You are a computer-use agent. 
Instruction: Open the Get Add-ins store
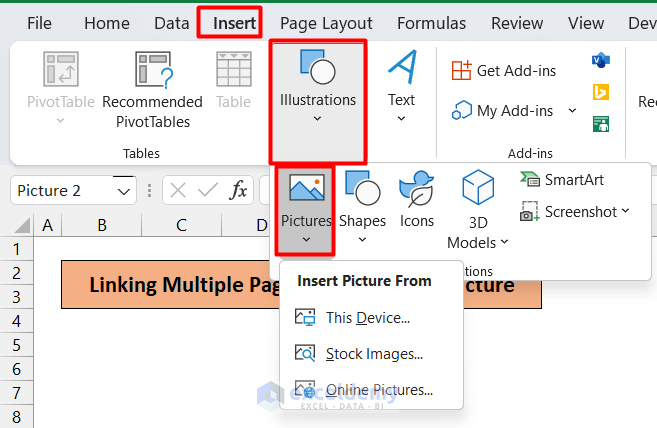pyautogui.click(x=504, y=70)
